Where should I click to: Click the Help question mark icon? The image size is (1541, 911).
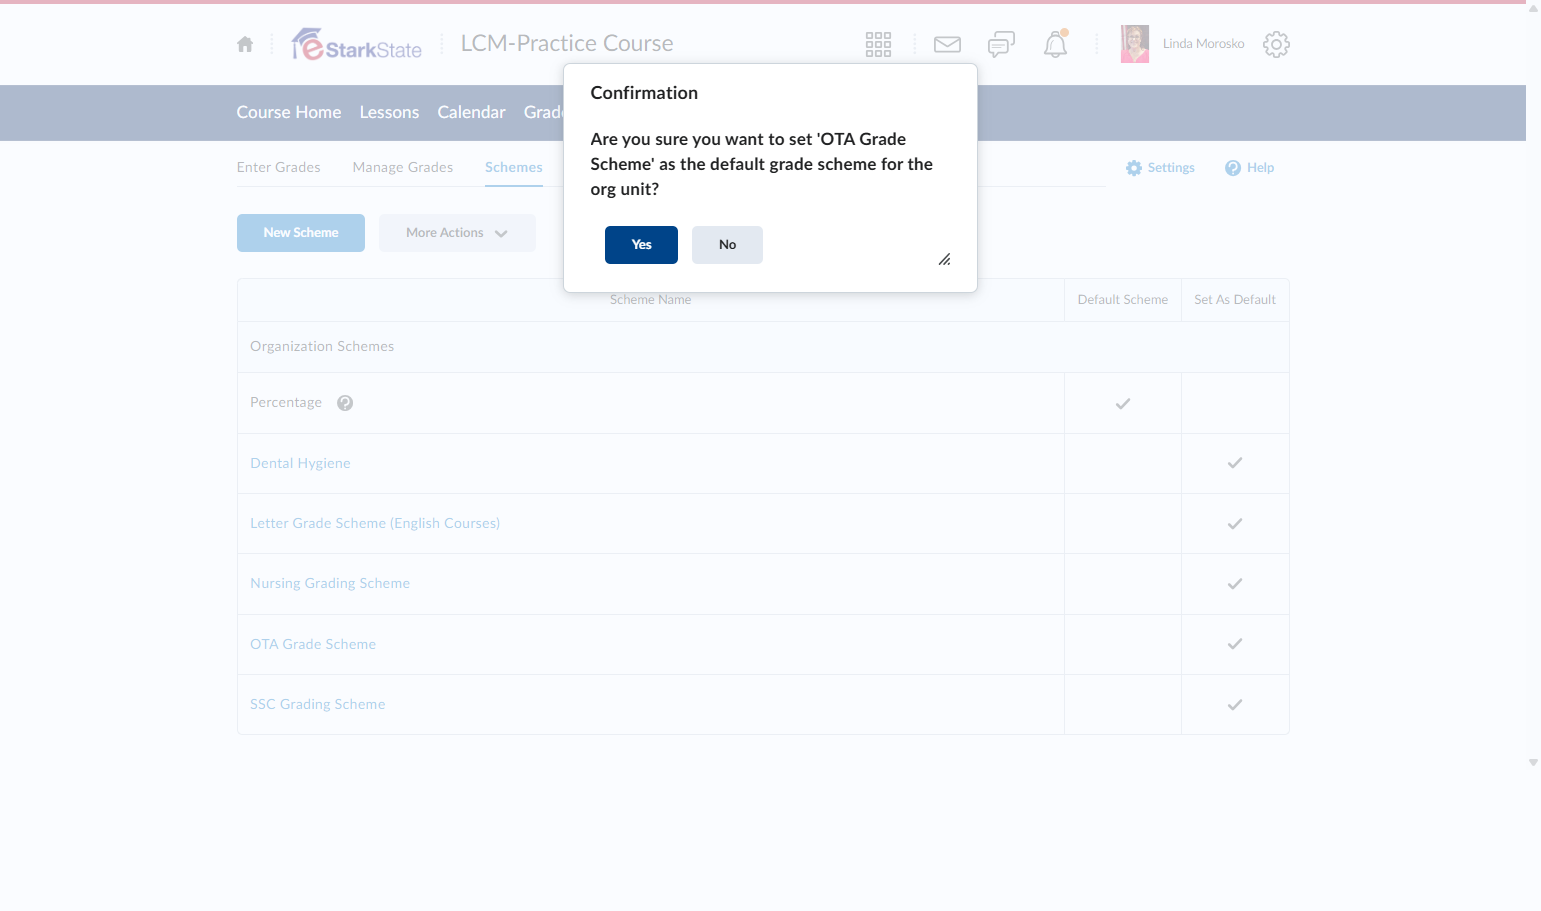point(1233,168)
